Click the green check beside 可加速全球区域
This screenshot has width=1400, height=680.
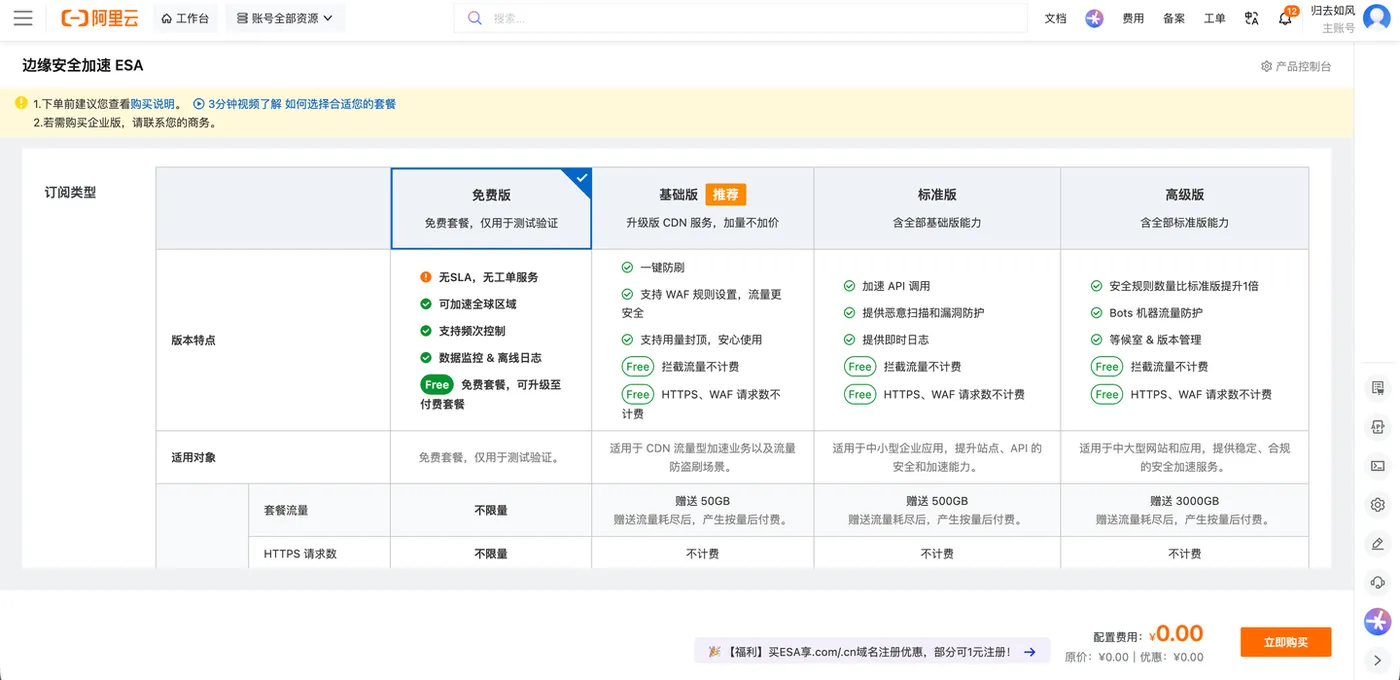426,304
